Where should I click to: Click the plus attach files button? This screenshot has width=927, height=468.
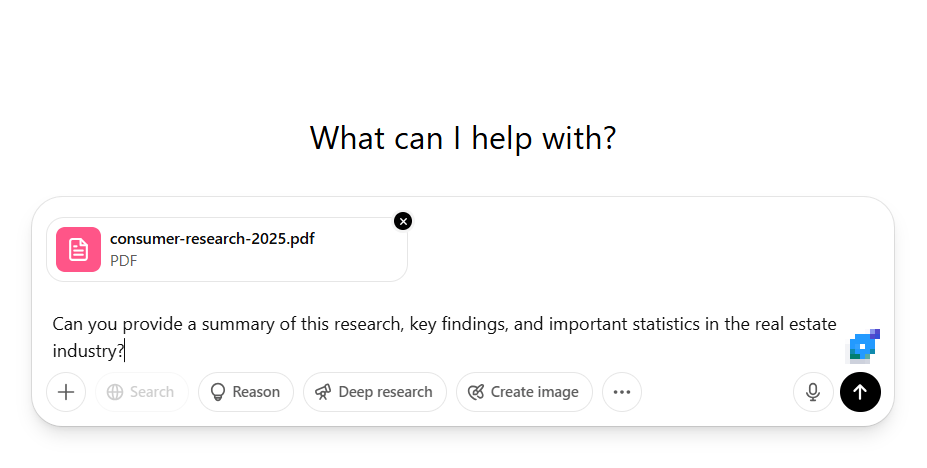[x=66, y=392]
